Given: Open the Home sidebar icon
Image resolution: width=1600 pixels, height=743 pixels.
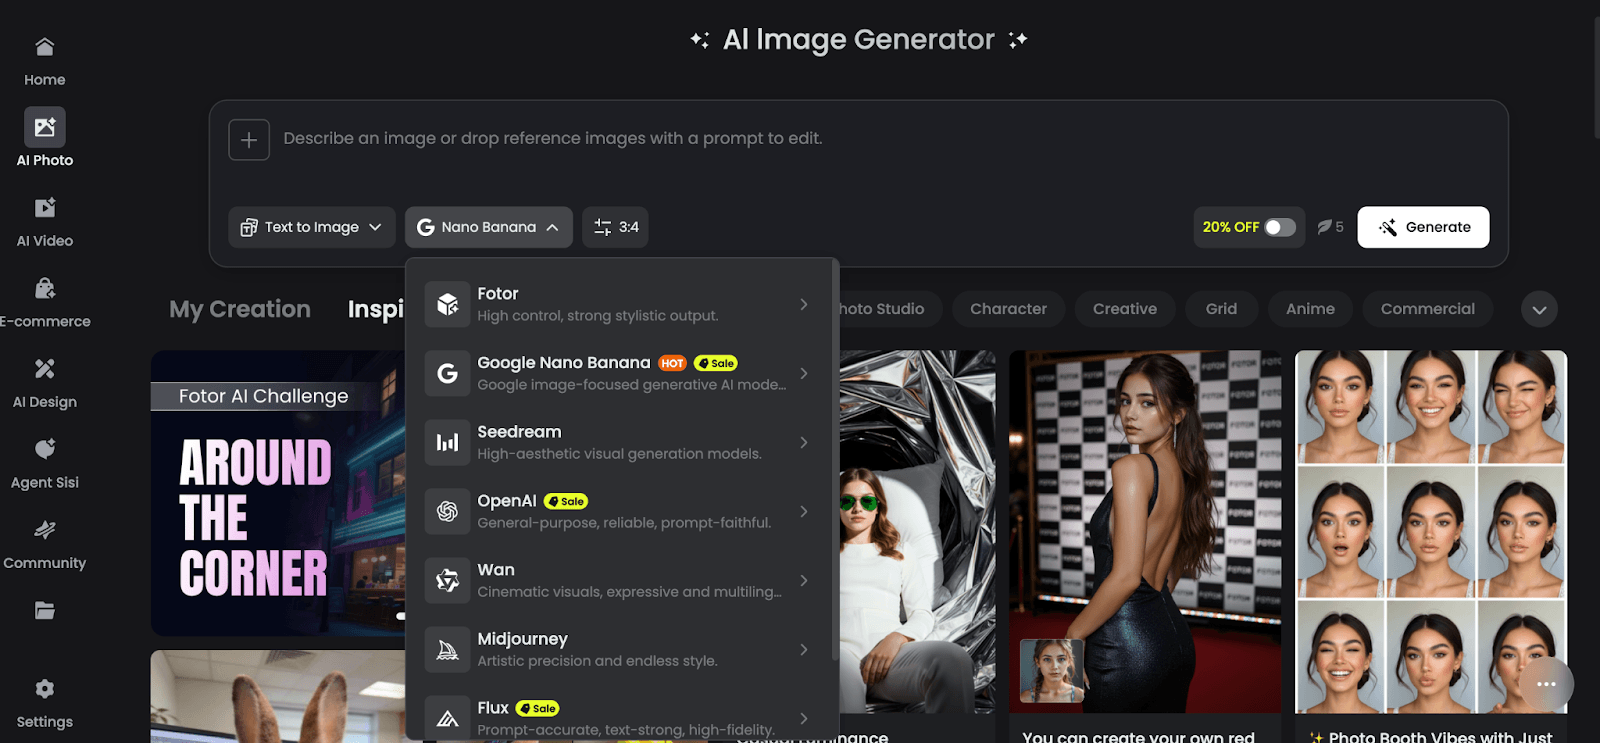Looking at the screenshot, I should point(45,47).
